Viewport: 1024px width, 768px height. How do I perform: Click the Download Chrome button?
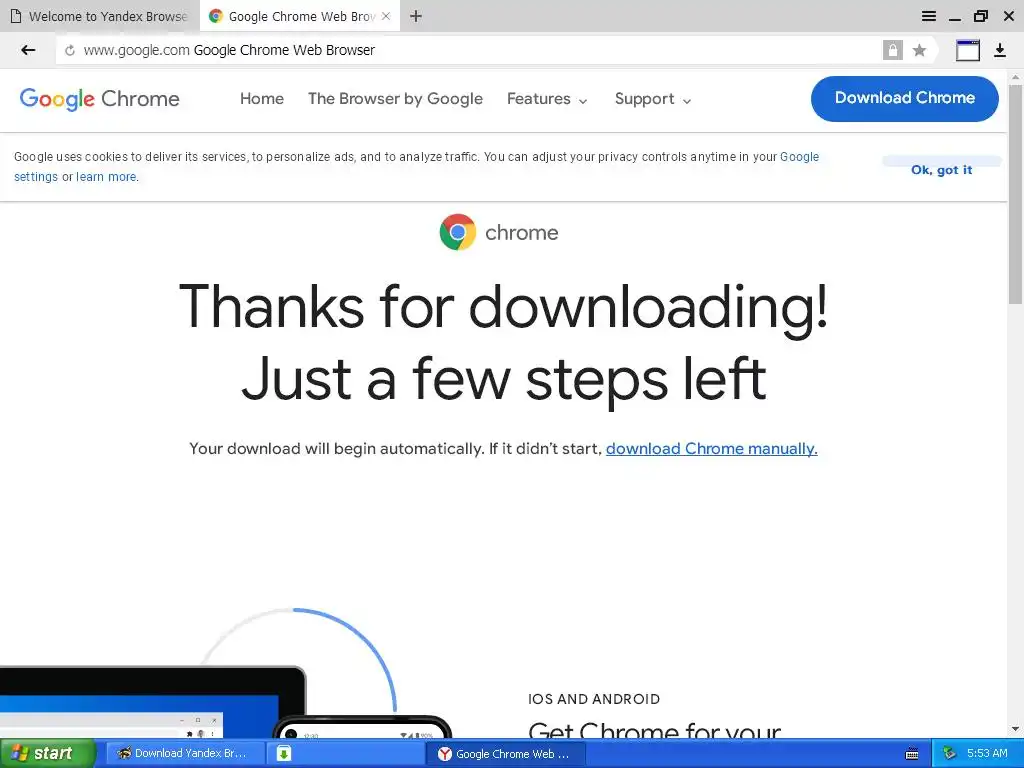pyautogui.click(x=904, y=99)
